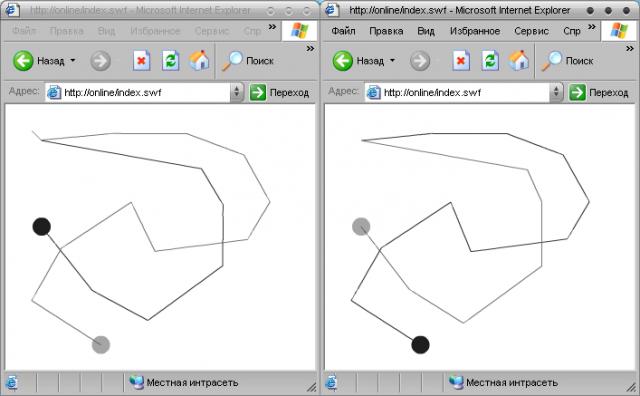640x396 pixels.
Task: Click IE icon in right window title bar
Action: click(331, 9)
